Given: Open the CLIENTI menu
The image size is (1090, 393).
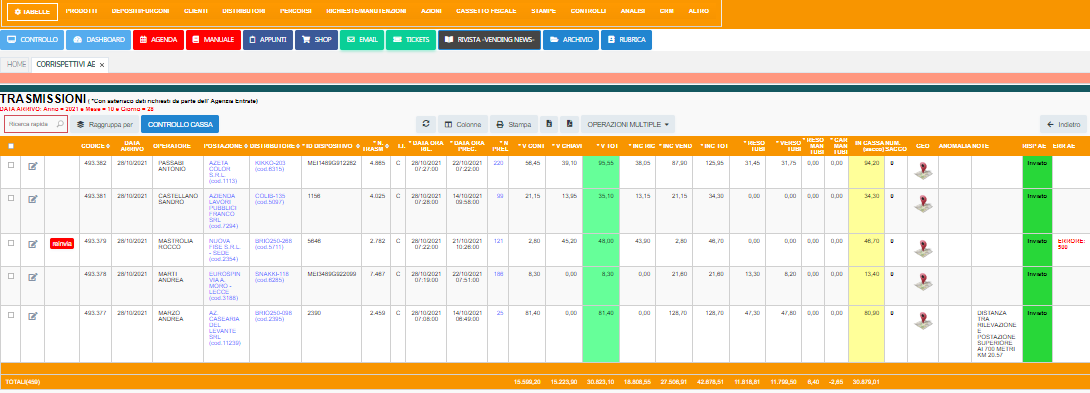Looking at the screenshot, I should pyautogui.click(x=195, y=12).
